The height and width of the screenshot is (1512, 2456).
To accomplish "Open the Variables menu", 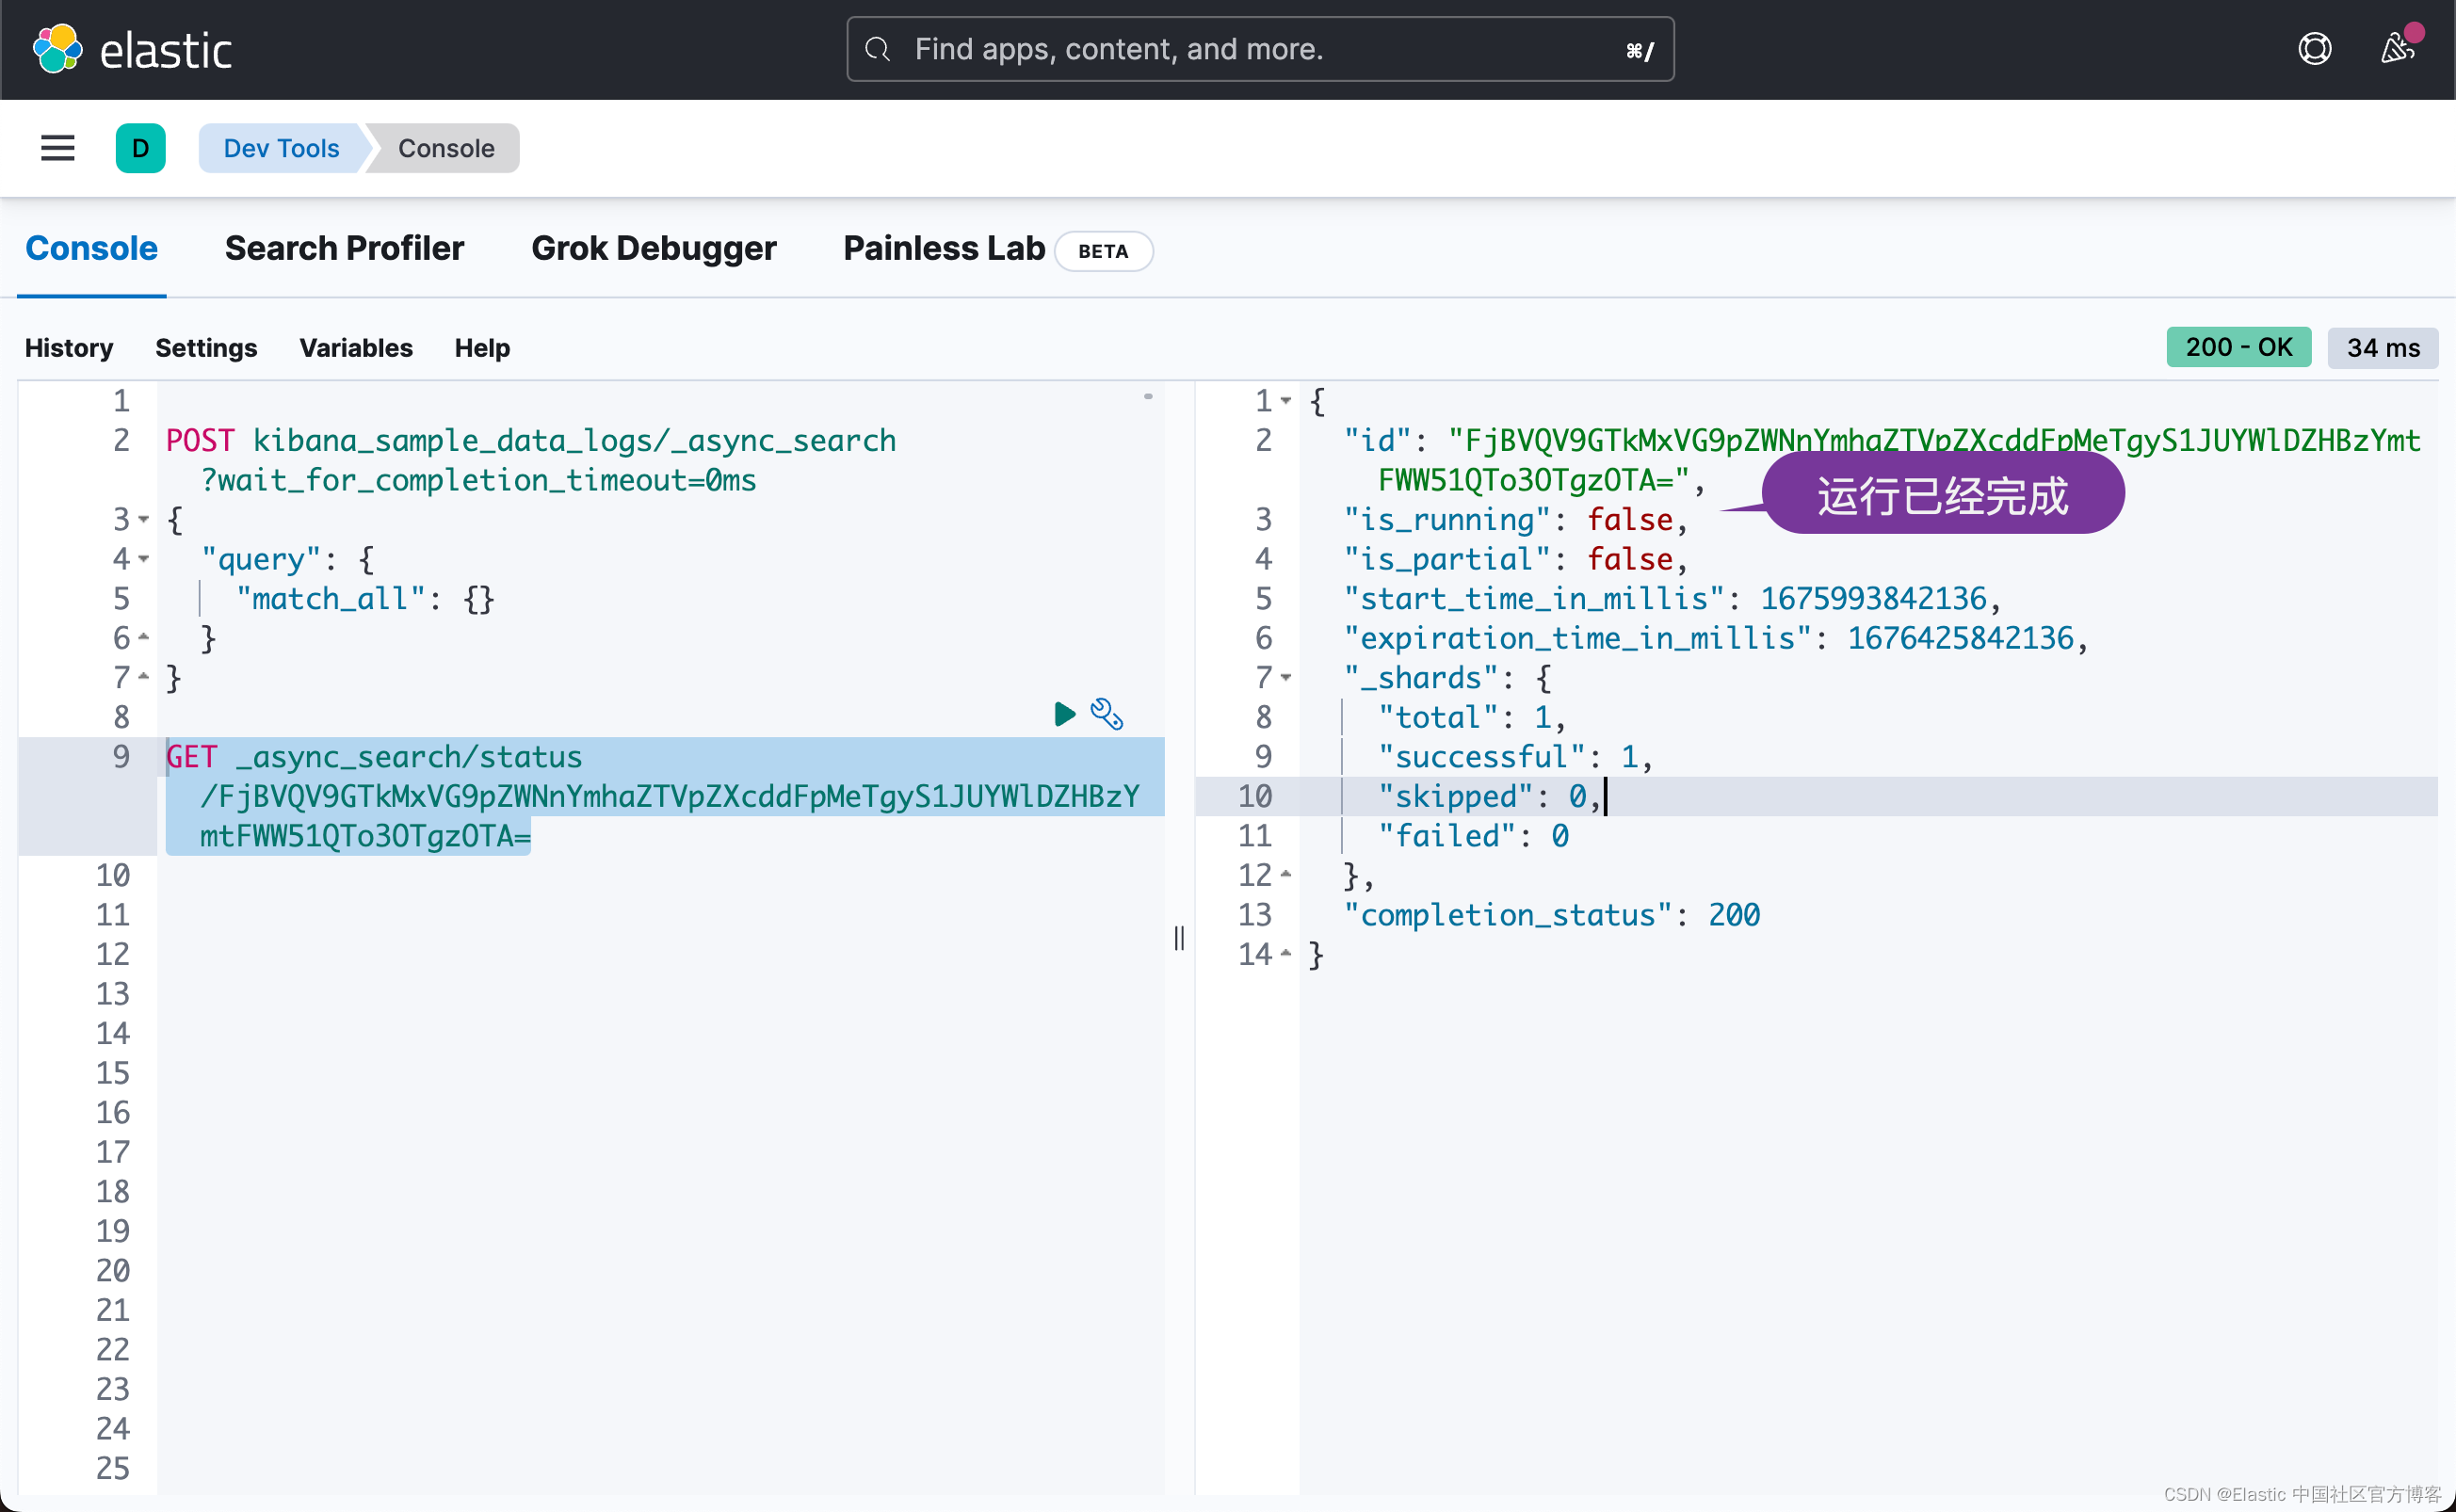I will pyautogui.click(x=356, y=347).
